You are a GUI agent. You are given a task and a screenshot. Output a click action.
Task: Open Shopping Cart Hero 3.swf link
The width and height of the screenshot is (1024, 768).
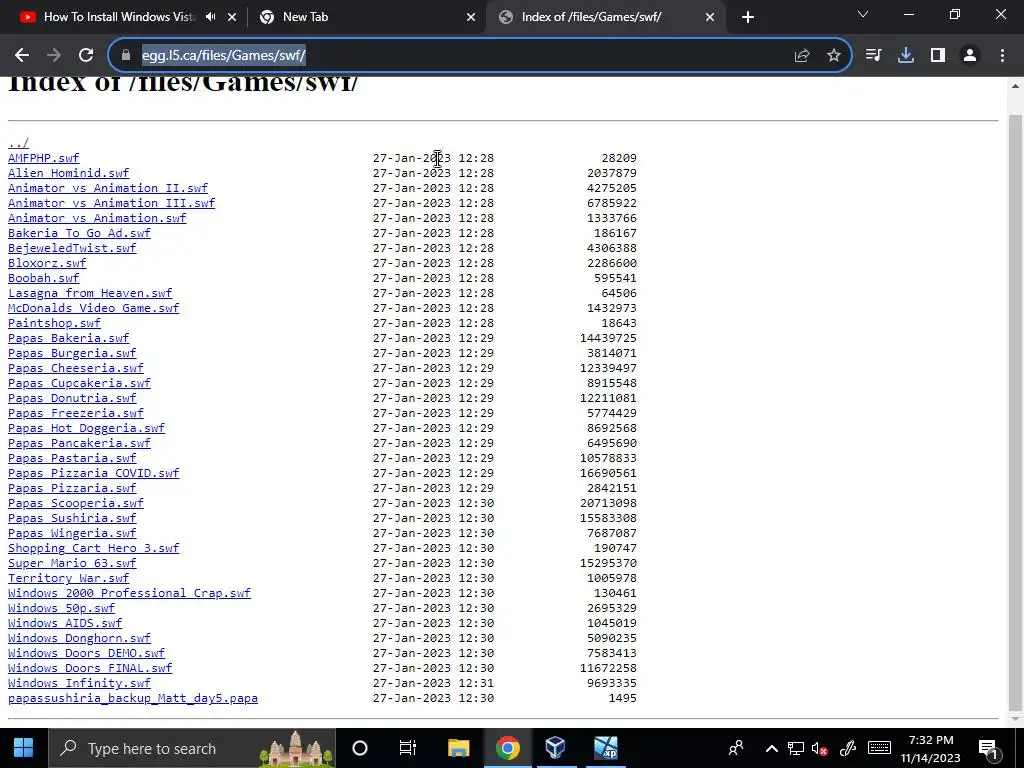[93, 549]
